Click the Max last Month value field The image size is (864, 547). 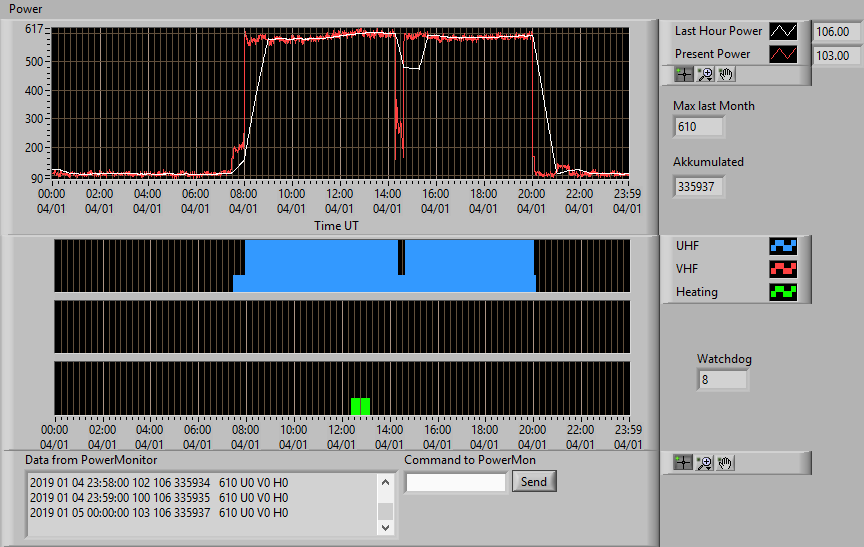(x=698, y=127)
